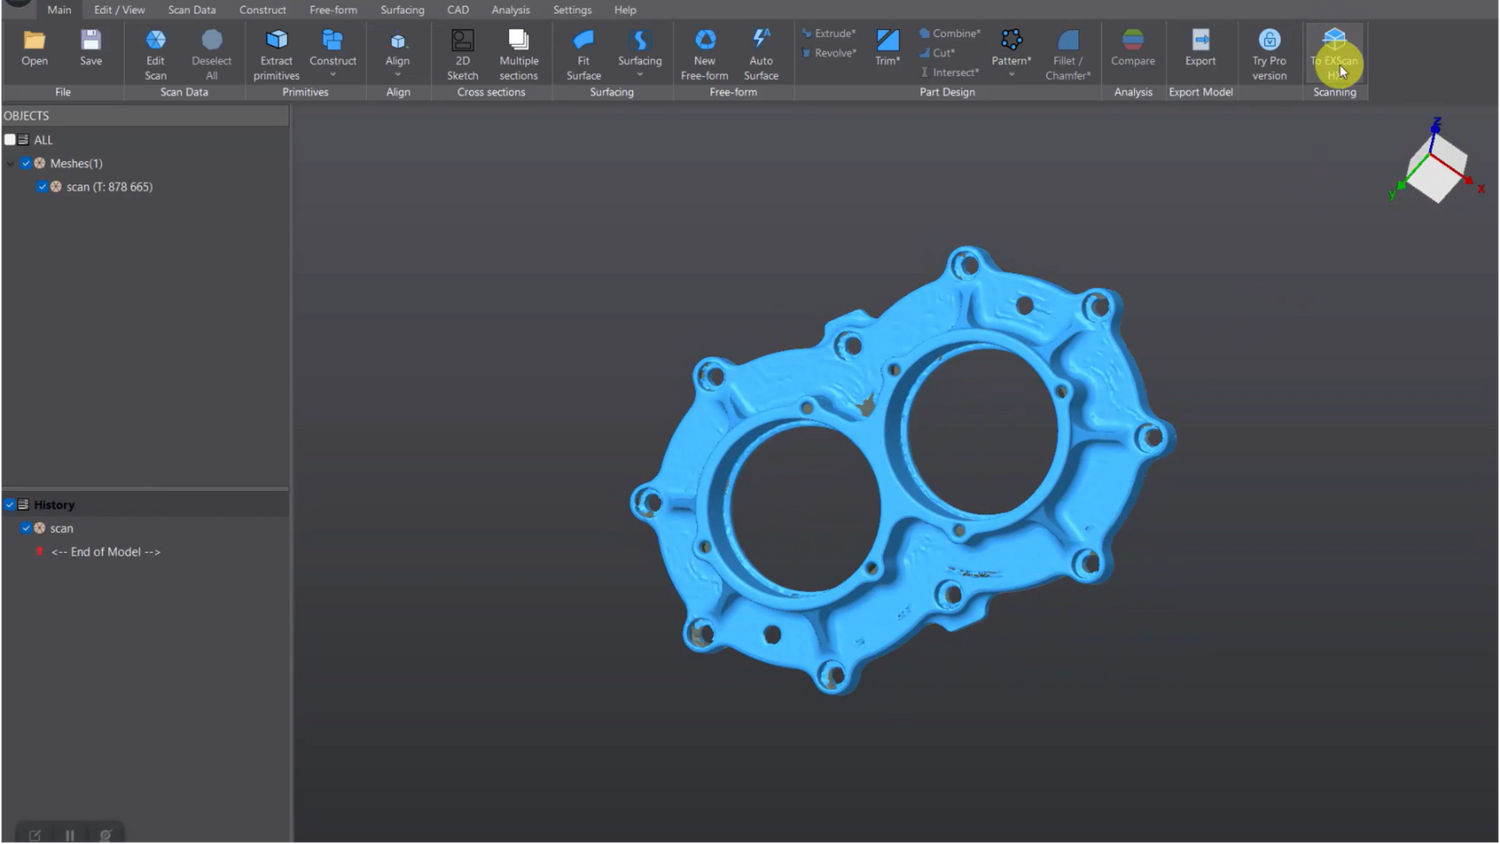
Task: Open the Analysis ribbon tab
Action: tap(510, 10)
